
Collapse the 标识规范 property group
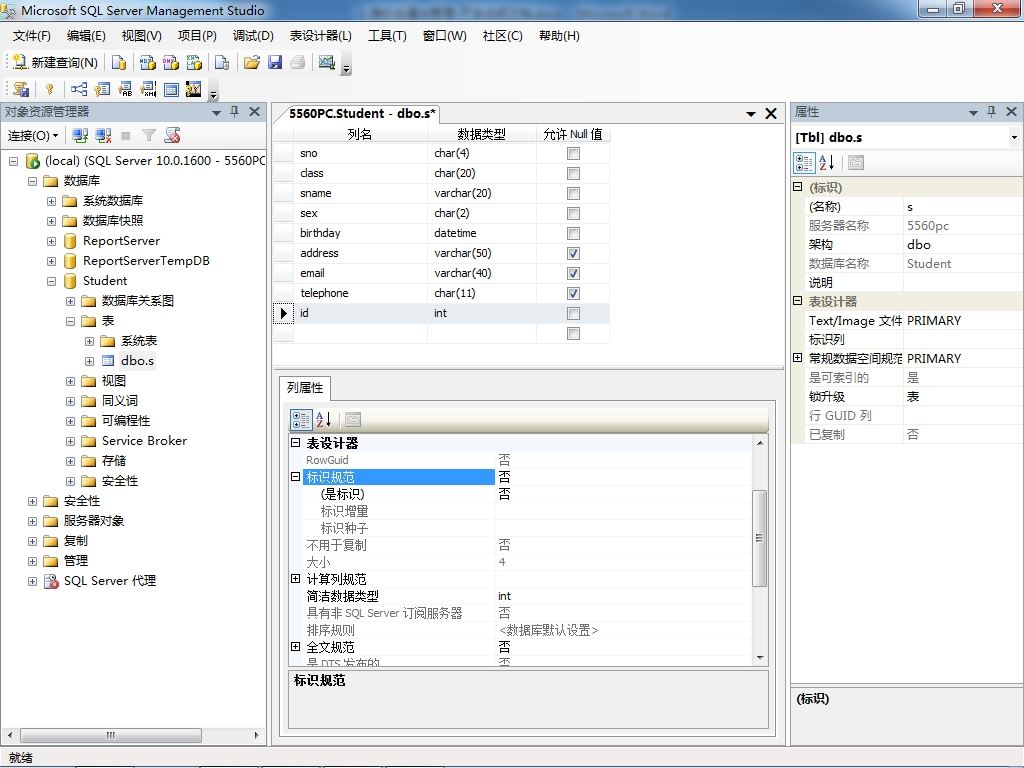coord(295,477)
